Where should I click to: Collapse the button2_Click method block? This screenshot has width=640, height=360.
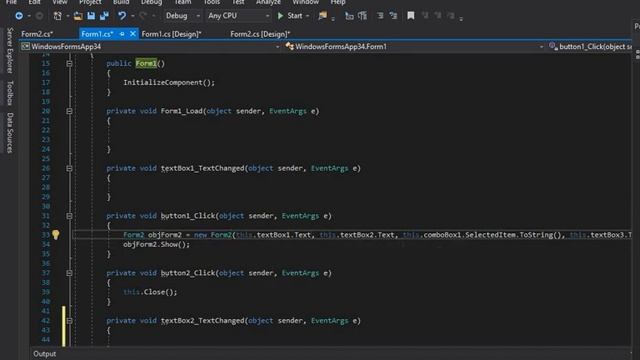pyautogui.click(x=69, y=273)
